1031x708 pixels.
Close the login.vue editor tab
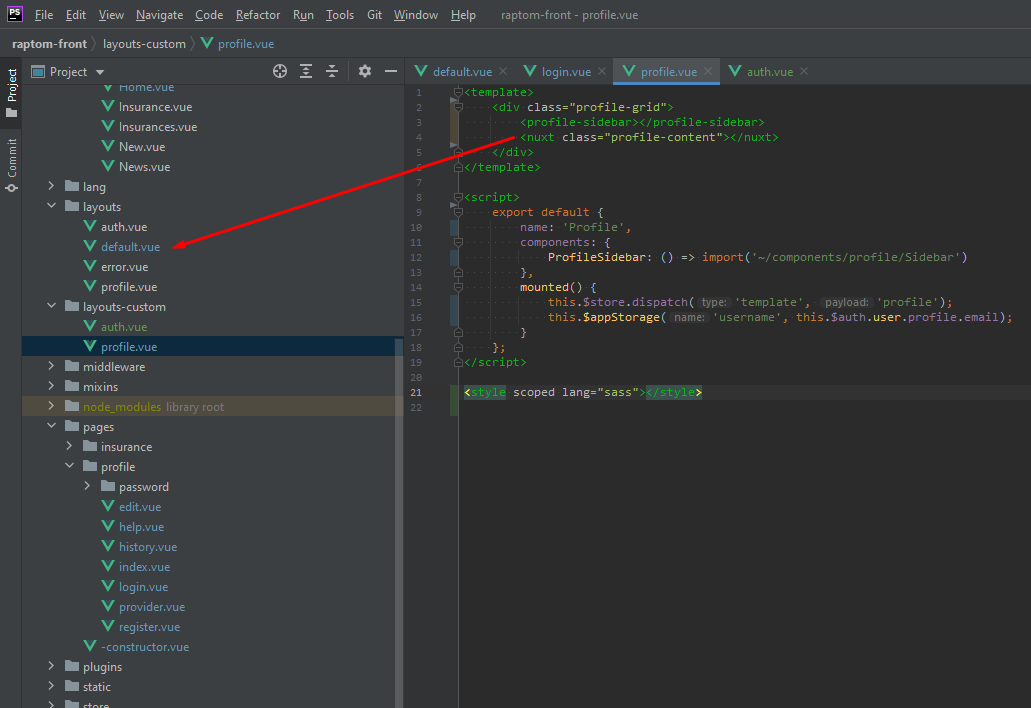point(602,71)
